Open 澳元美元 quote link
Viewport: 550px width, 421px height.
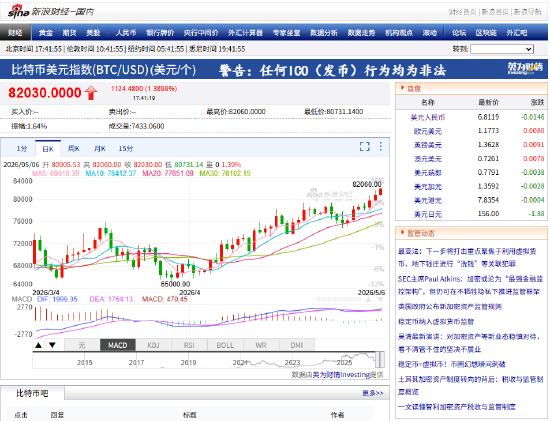pos(428,159)
